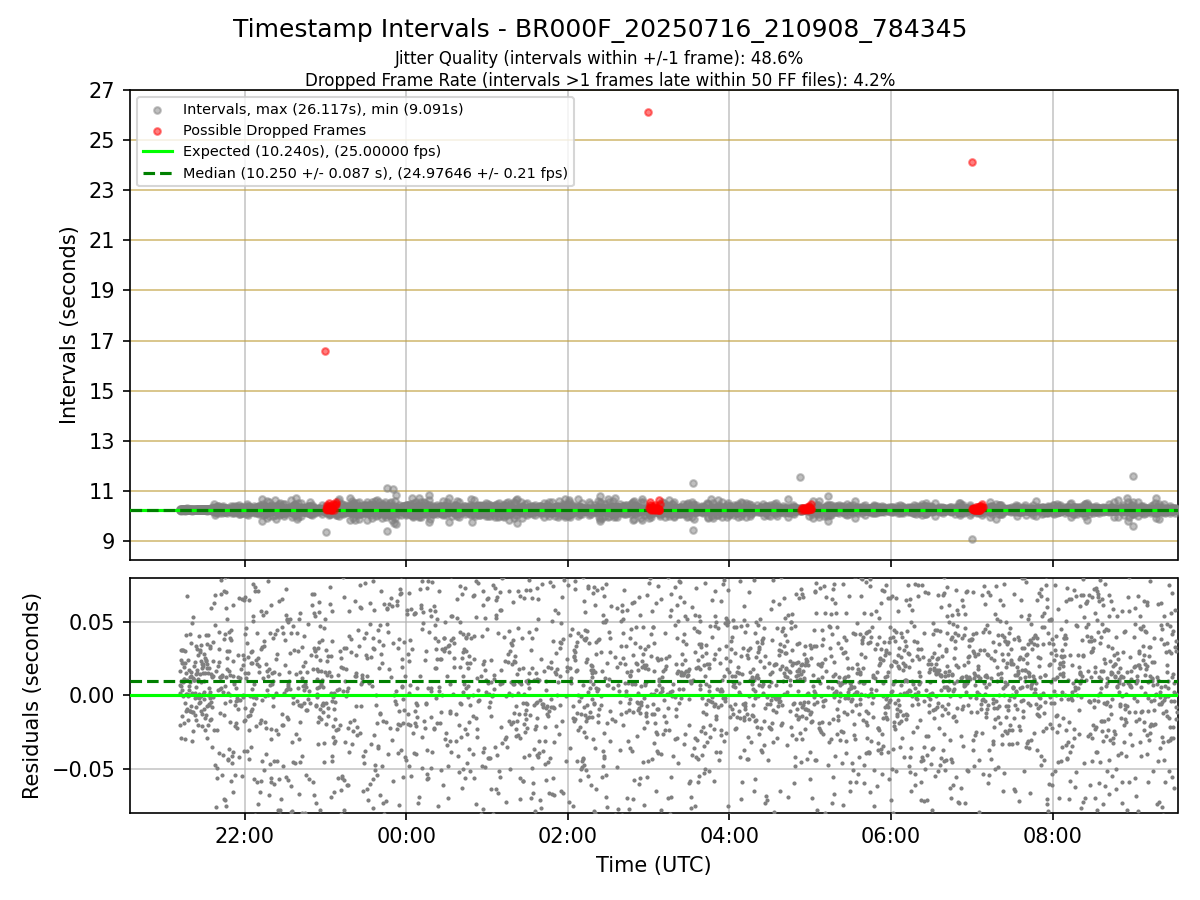
Task: Click legend entry 'Intervals, max (26.117s), min (9.091s)'
Action: [x=322, y=108]
